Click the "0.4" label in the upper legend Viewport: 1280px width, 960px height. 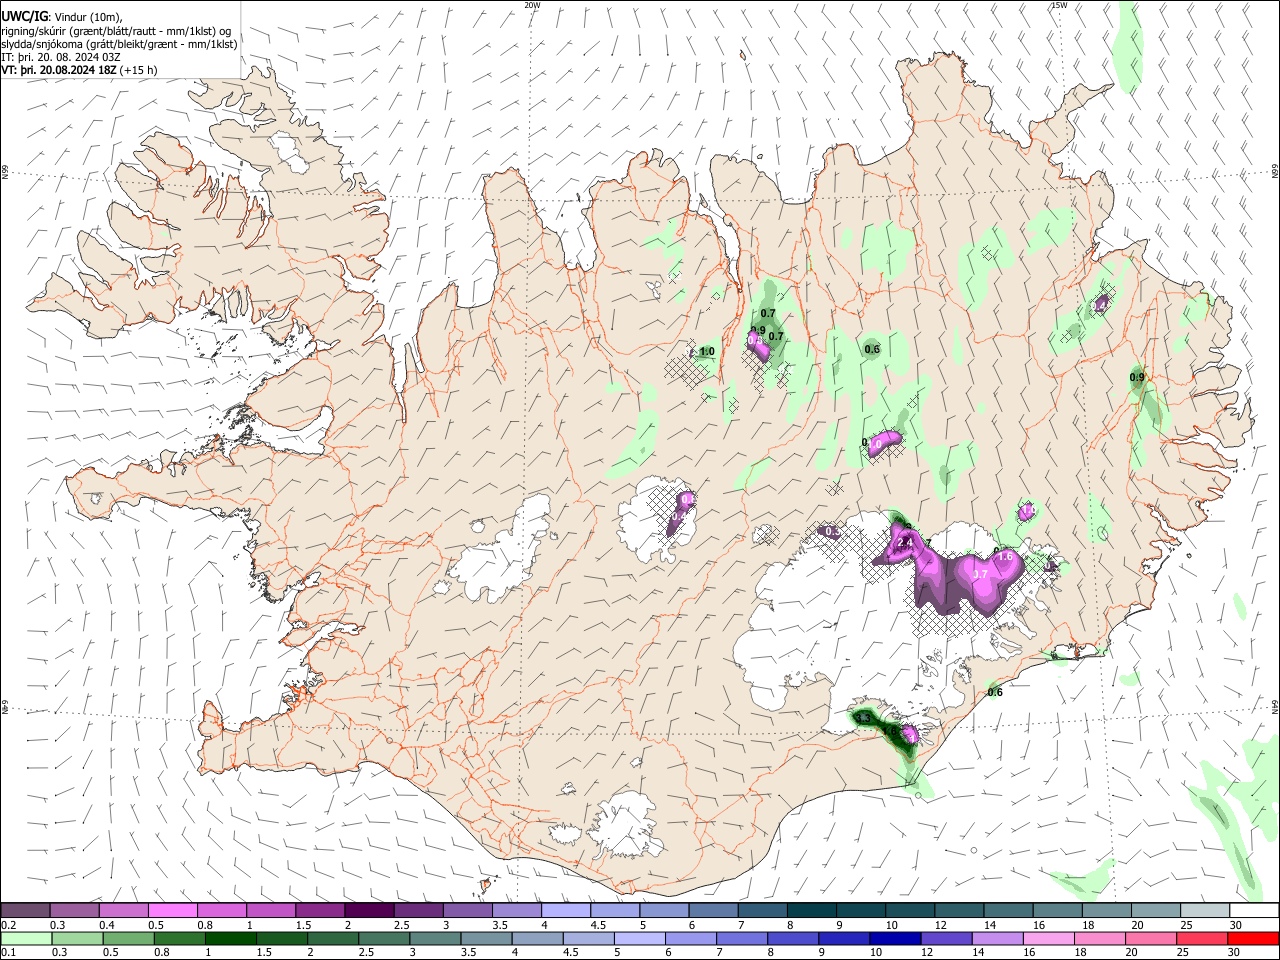click(x=107, y=925)
